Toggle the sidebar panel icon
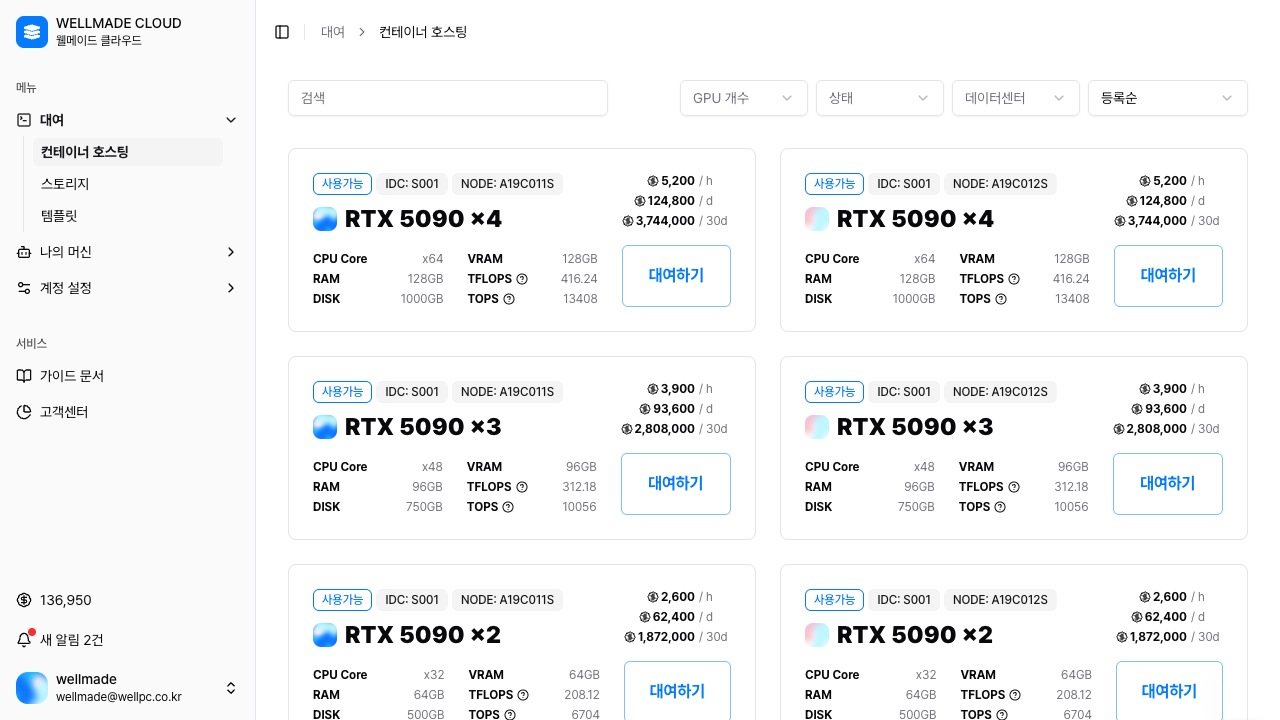Screen dimensions: 1280x720 coord(282,32)
